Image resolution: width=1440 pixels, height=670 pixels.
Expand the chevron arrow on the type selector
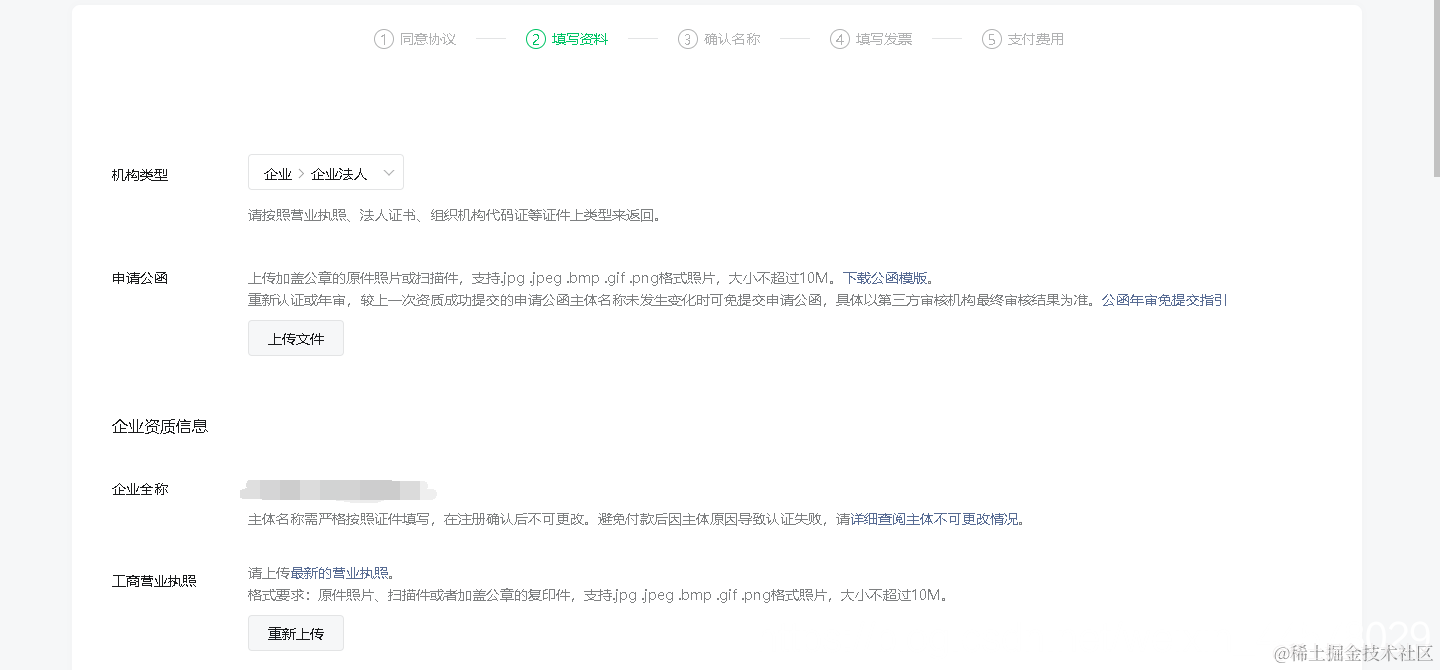(x=389, y=172)
